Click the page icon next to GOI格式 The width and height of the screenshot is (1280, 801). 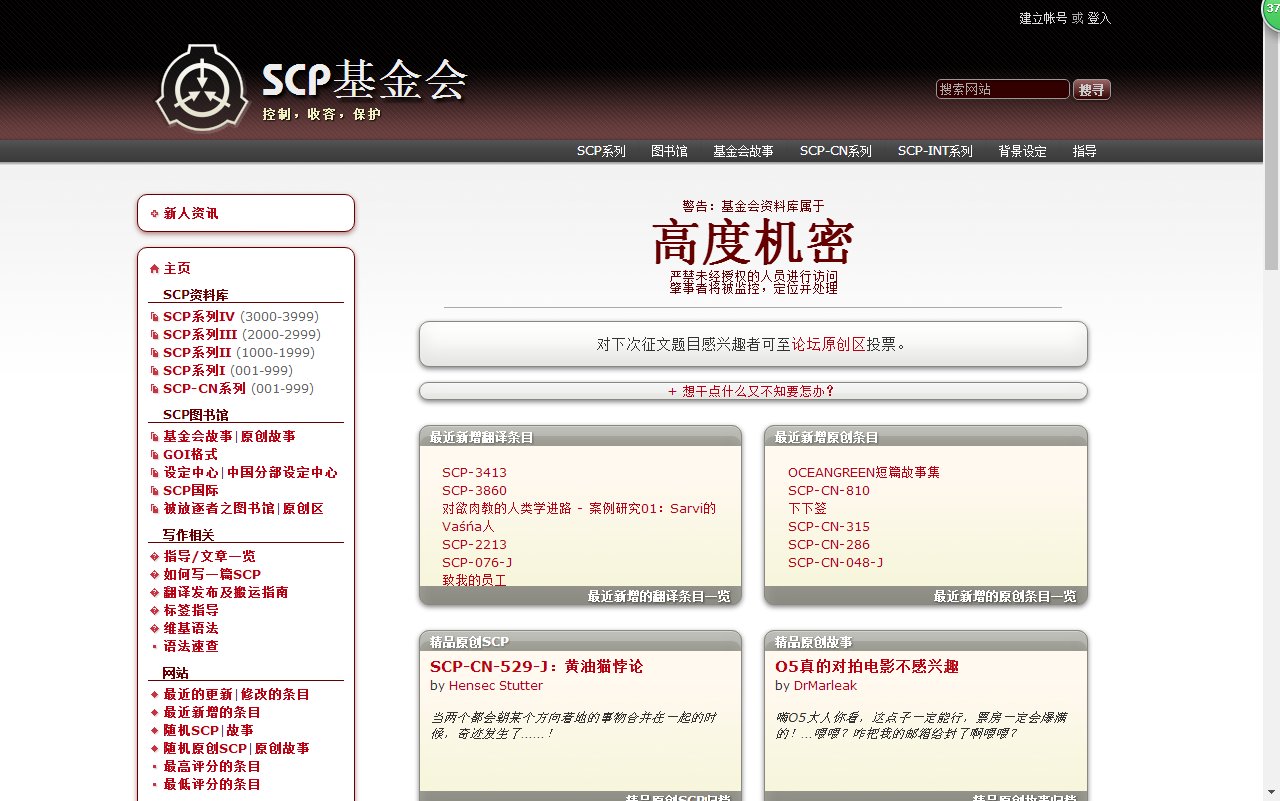[155, 454]
